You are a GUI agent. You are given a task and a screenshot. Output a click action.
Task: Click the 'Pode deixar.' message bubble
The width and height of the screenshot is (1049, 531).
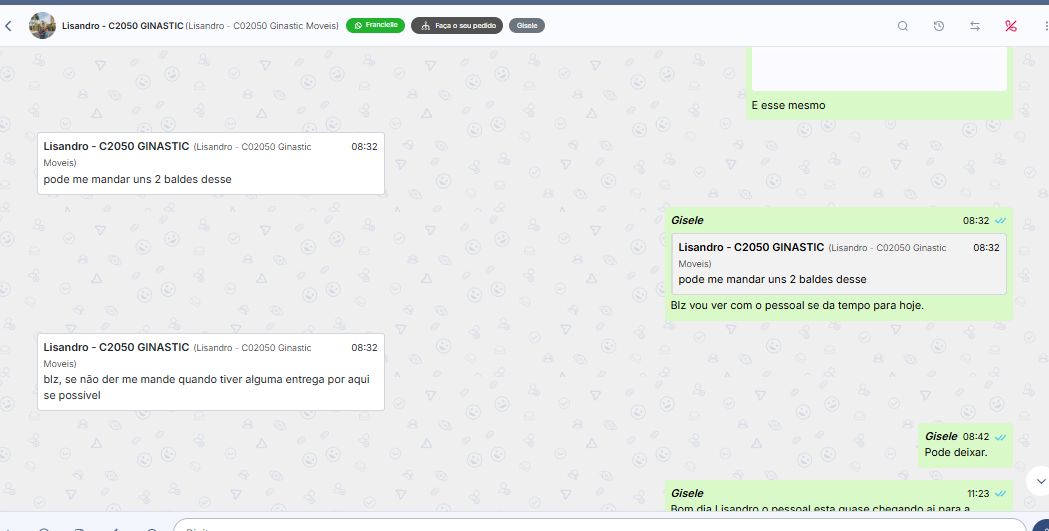click(965, 445)
